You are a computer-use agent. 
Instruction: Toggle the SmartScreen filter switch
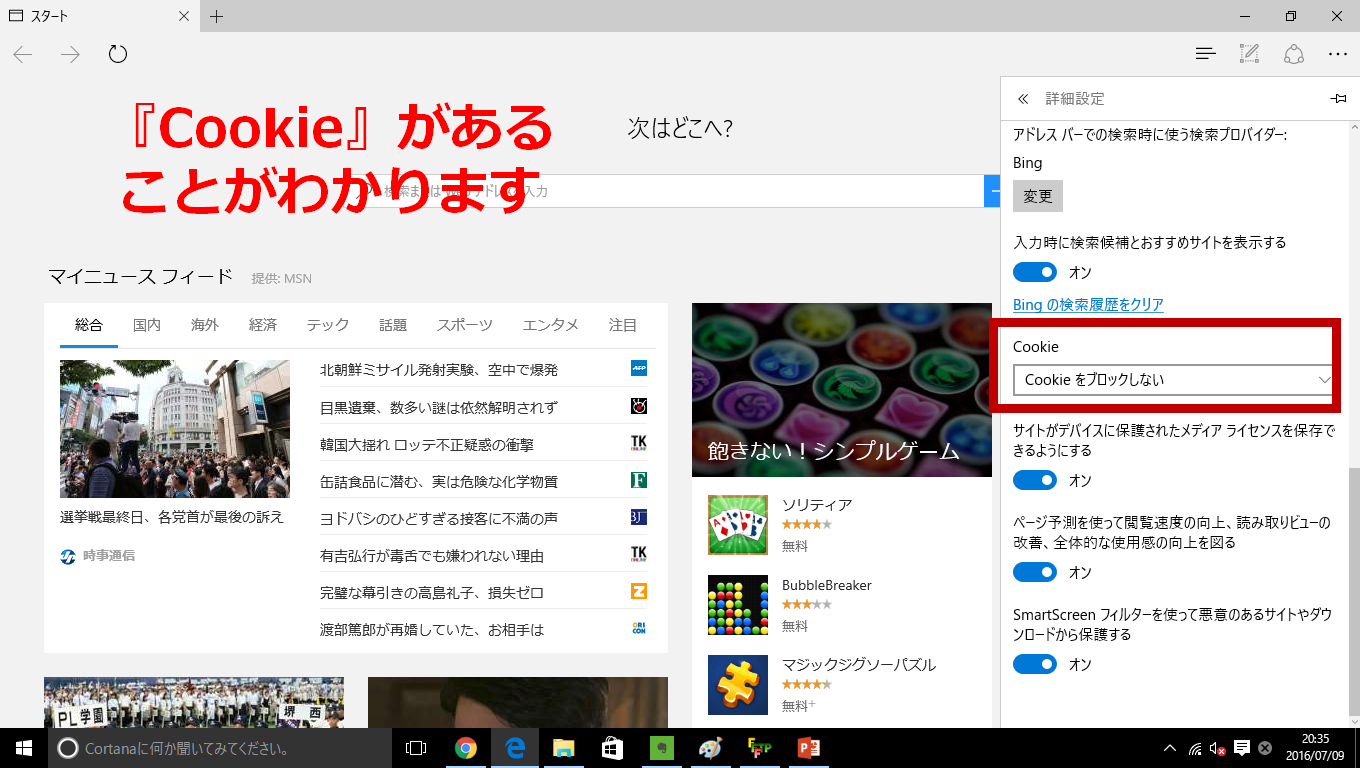(1035, 664)
